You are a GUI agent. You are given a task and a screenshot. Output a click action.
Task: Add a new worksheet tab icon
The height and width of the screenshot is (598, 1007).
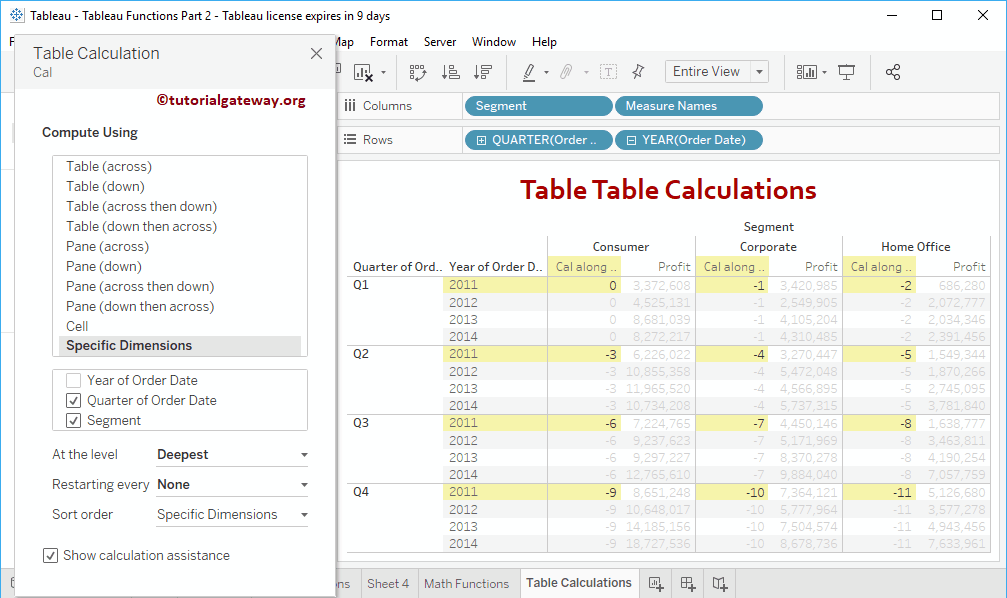pyautogui.click(x=656, y=583)
